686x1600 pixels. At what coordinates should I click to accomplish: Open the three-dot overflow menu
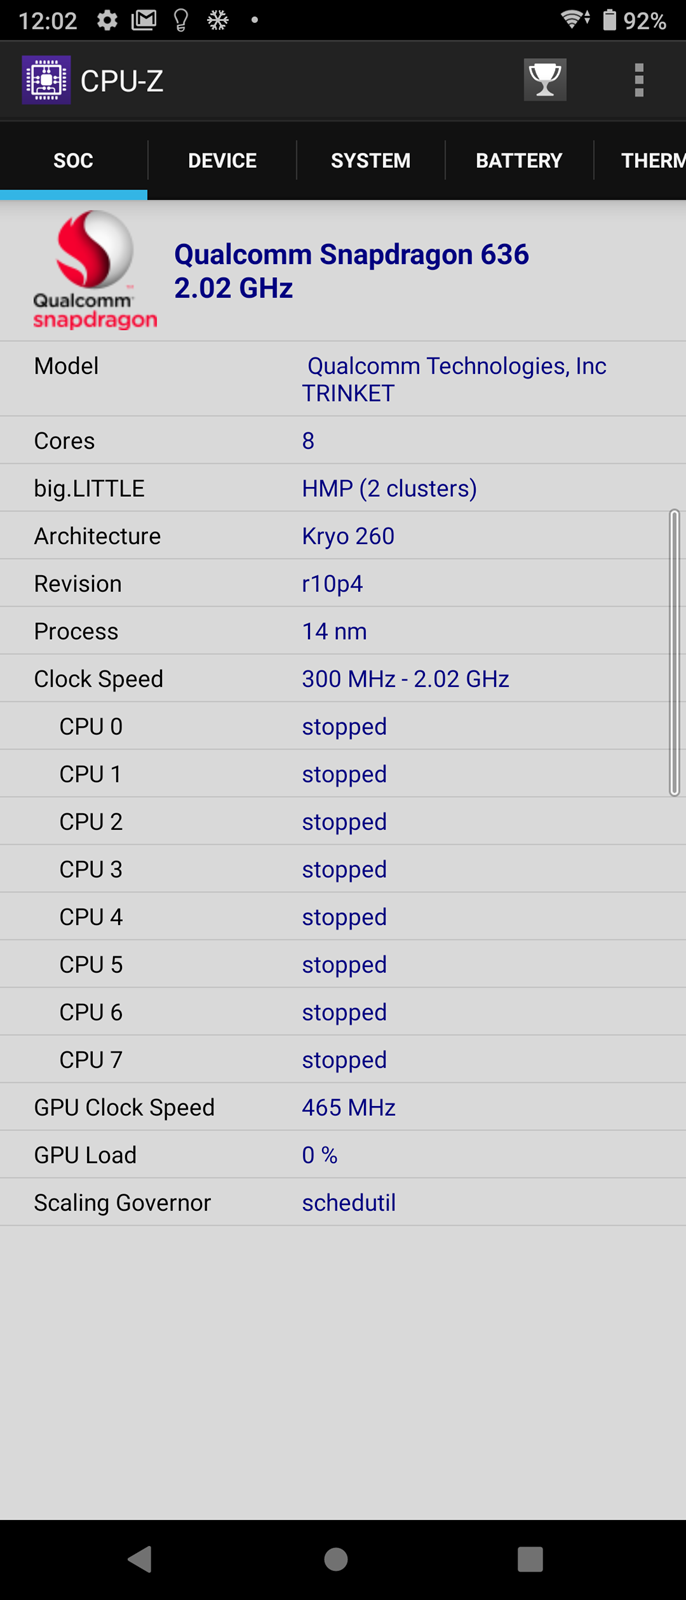639,80
